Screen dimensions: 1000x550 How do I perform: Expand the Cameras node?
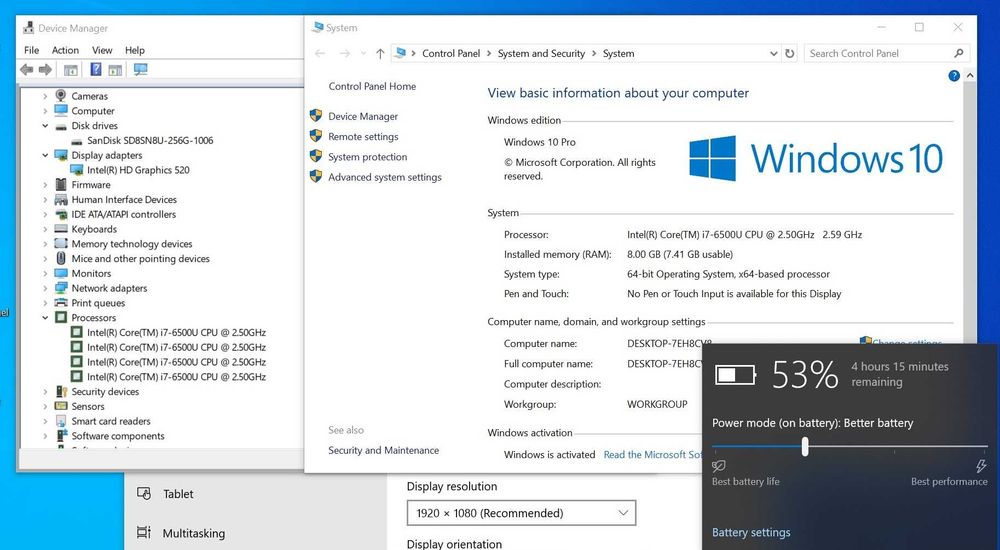45,96
